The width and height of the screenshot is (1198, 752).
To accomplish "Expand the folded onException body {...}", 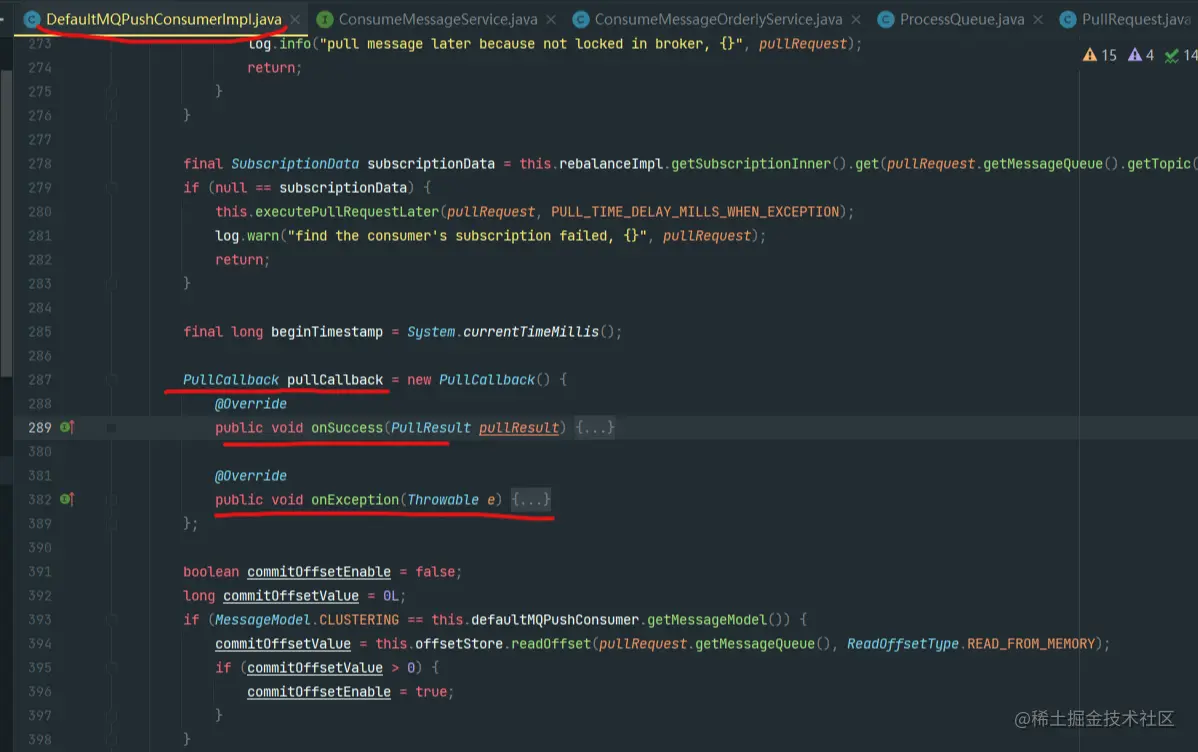I will [530, 499].
